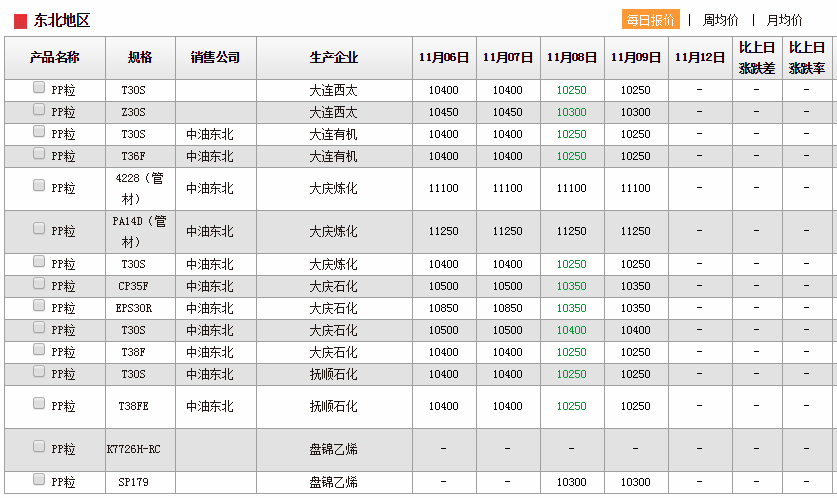This screenshot has height=498, width=837.
Task: Tick checkbox for Z30S 大连西太 row
Action: [x=39, y=109]
